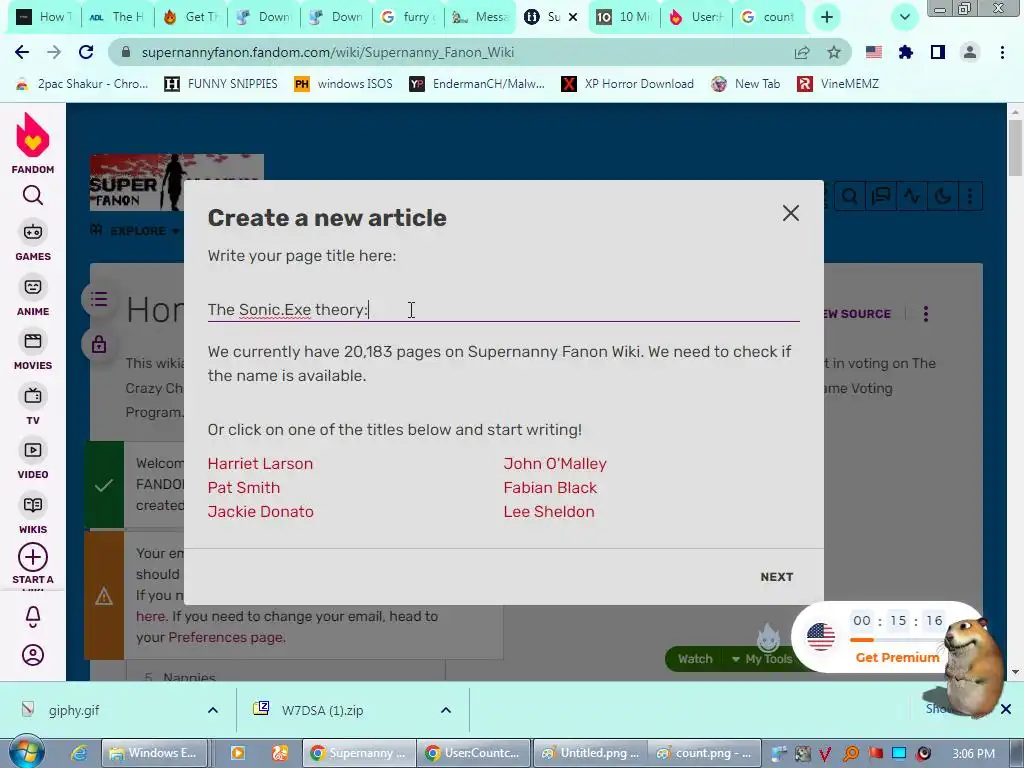1024x768 pixels.
Task: Select the Jackie Donato suggested title
Action: click(261, 512)
